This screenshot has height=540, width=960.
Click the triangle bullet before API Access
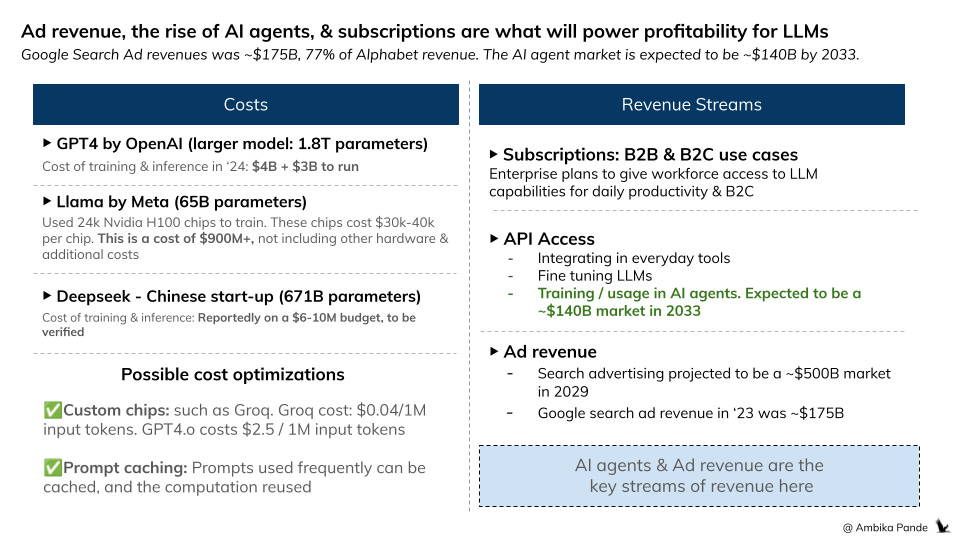click(494, 238)
